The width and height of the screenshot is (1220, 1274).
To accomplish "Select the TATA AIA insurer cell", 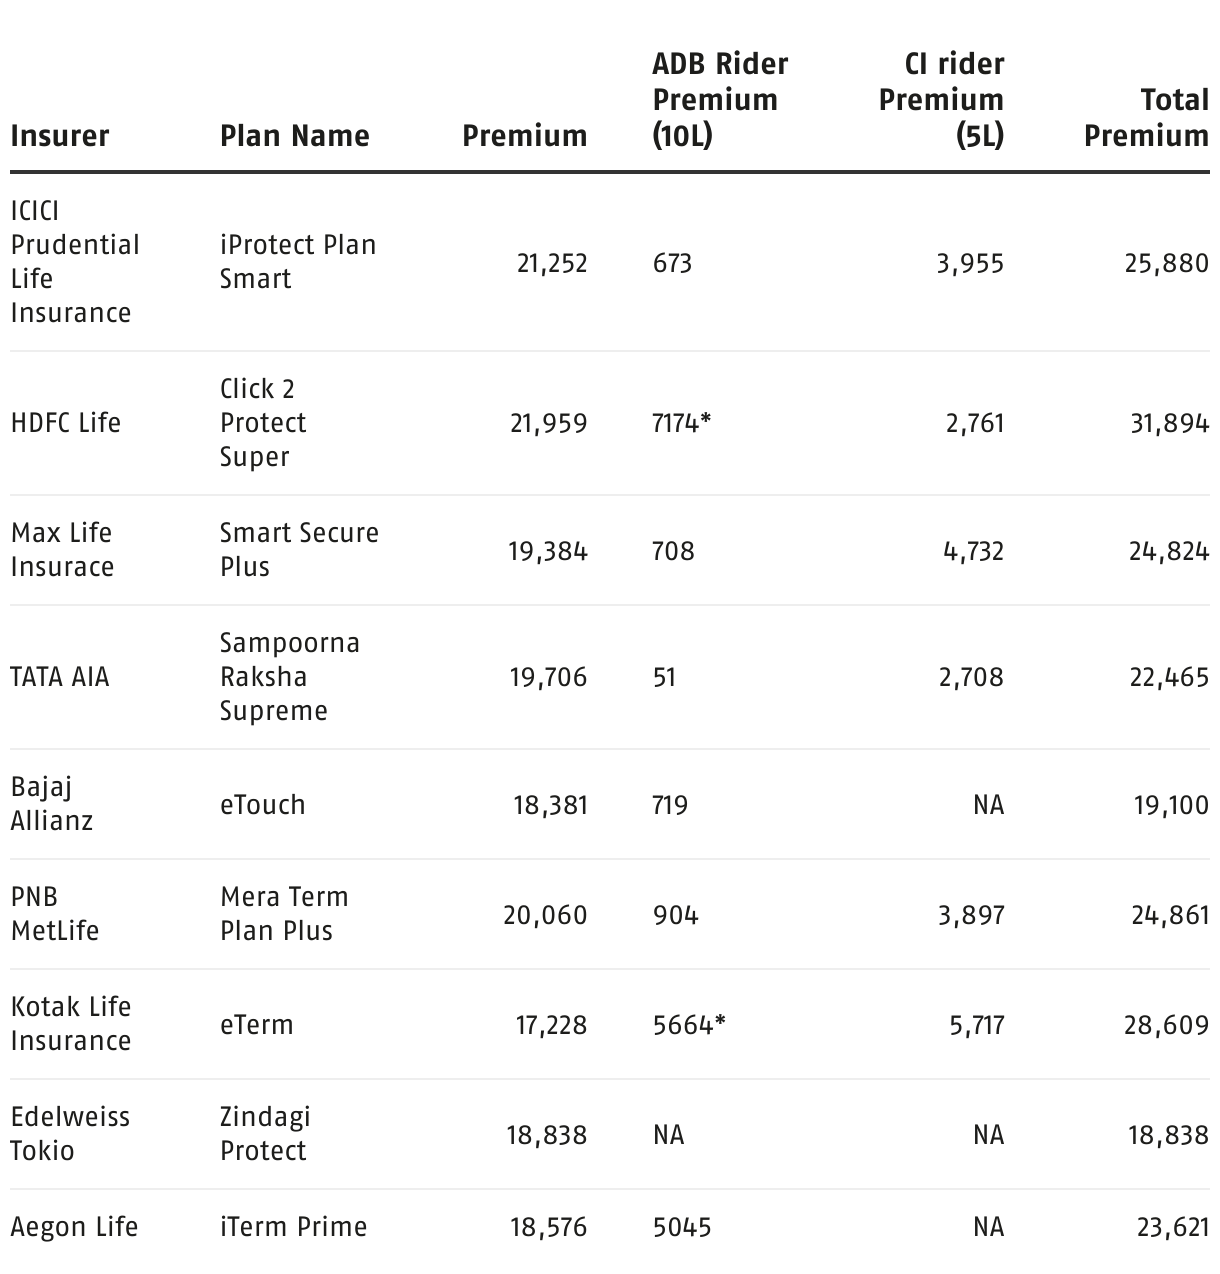I will [60, 677].
